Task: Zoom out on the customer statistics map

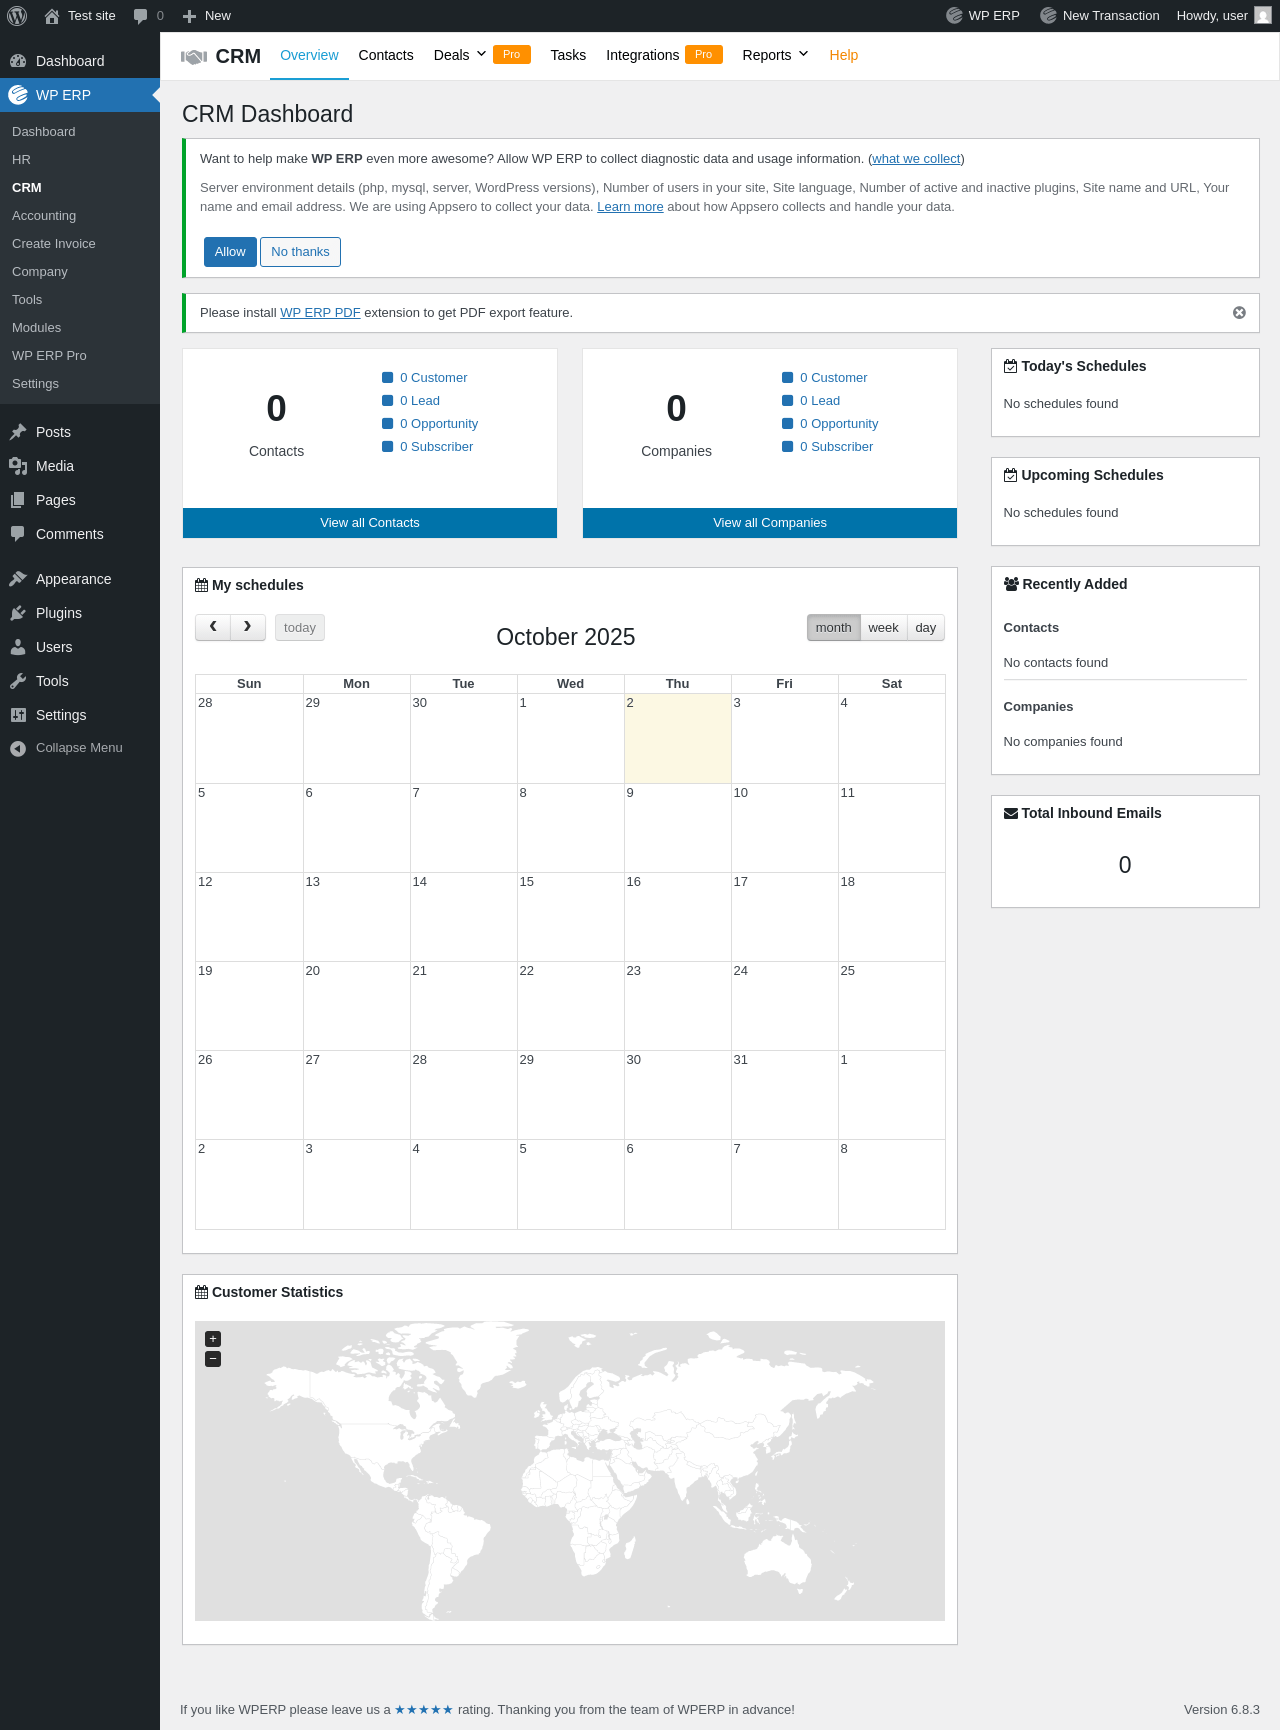Action: tap(213, 1359)
